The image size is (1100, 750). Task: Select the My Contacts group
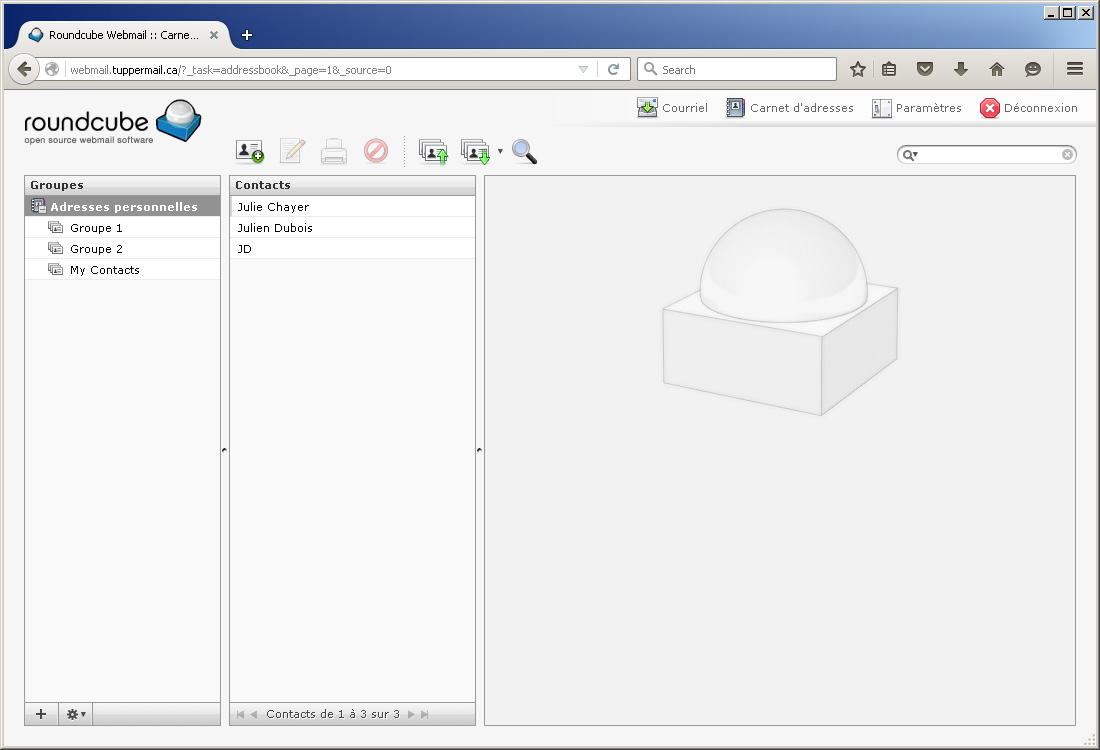coord(104,270)
